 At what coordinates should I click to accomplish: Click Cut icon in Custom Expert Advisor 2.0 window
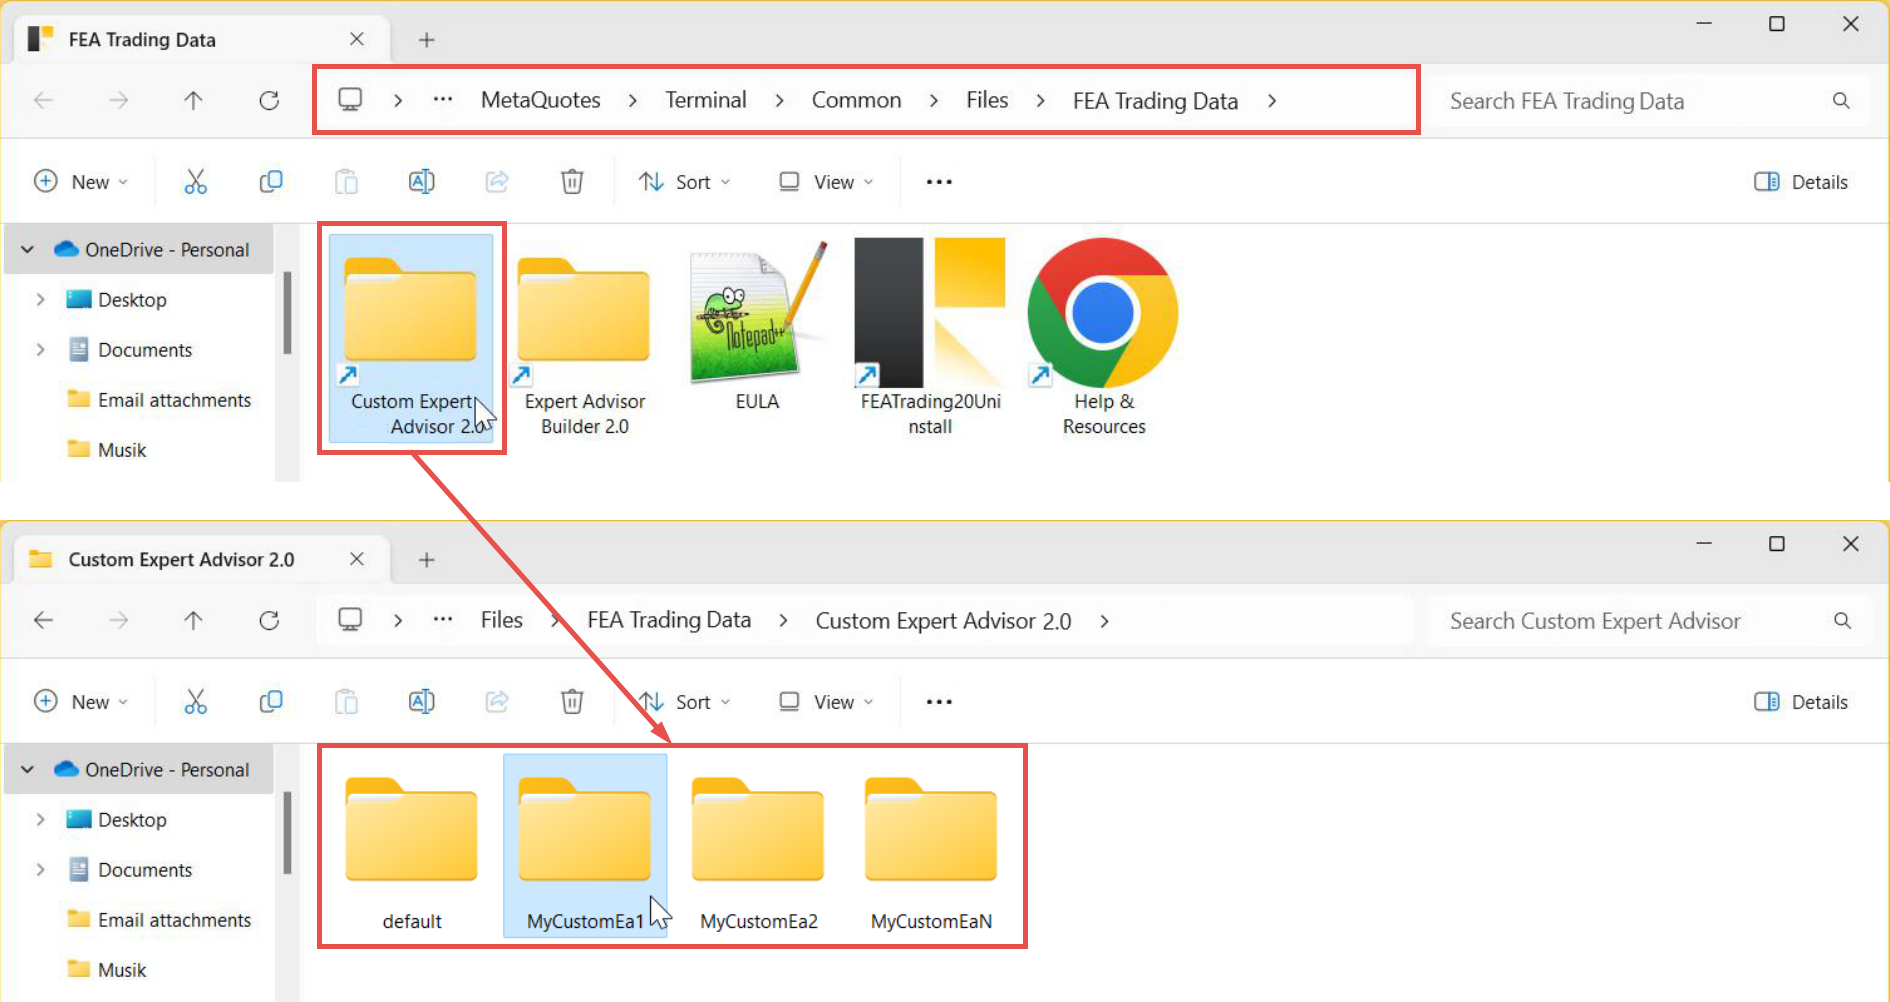tap(196, 702)
